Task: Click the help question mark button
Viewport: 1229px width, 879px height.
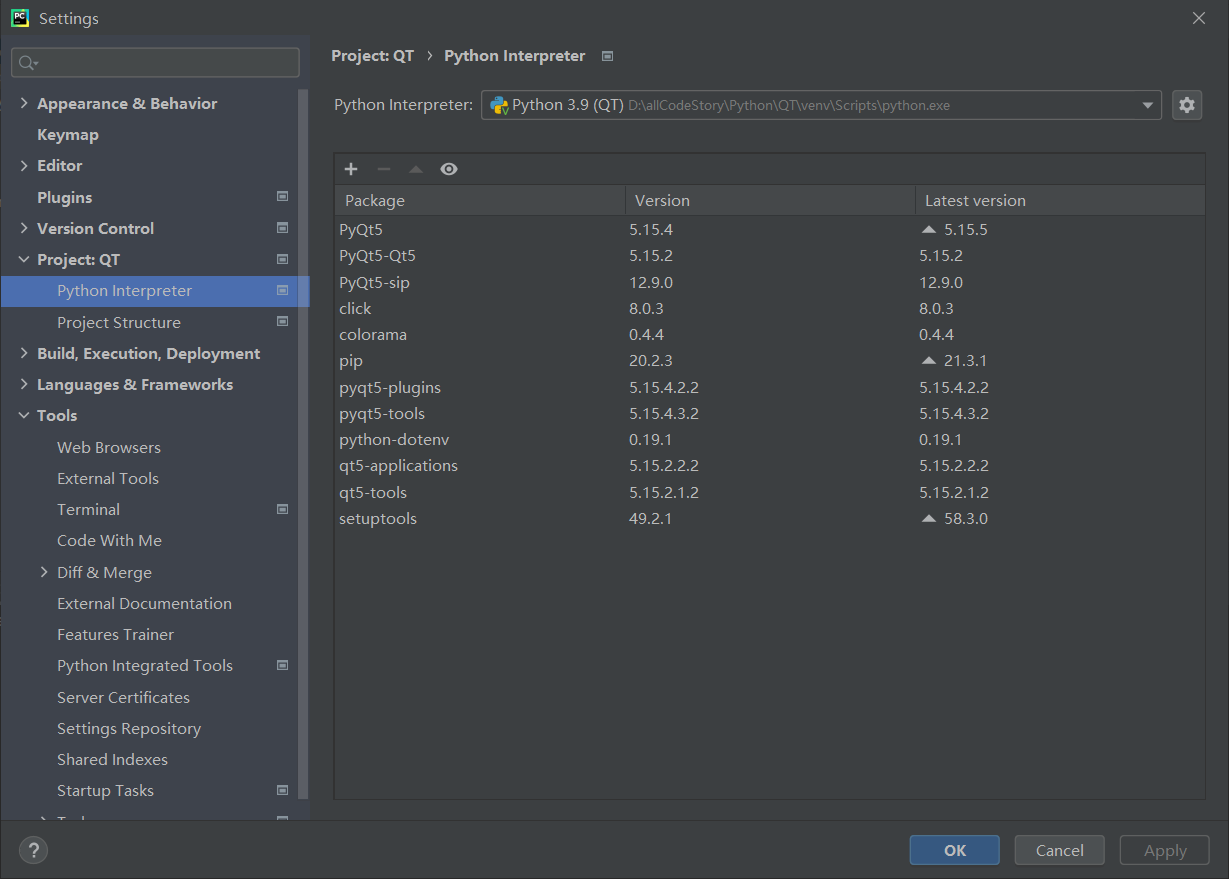Action: pos(33,850)
